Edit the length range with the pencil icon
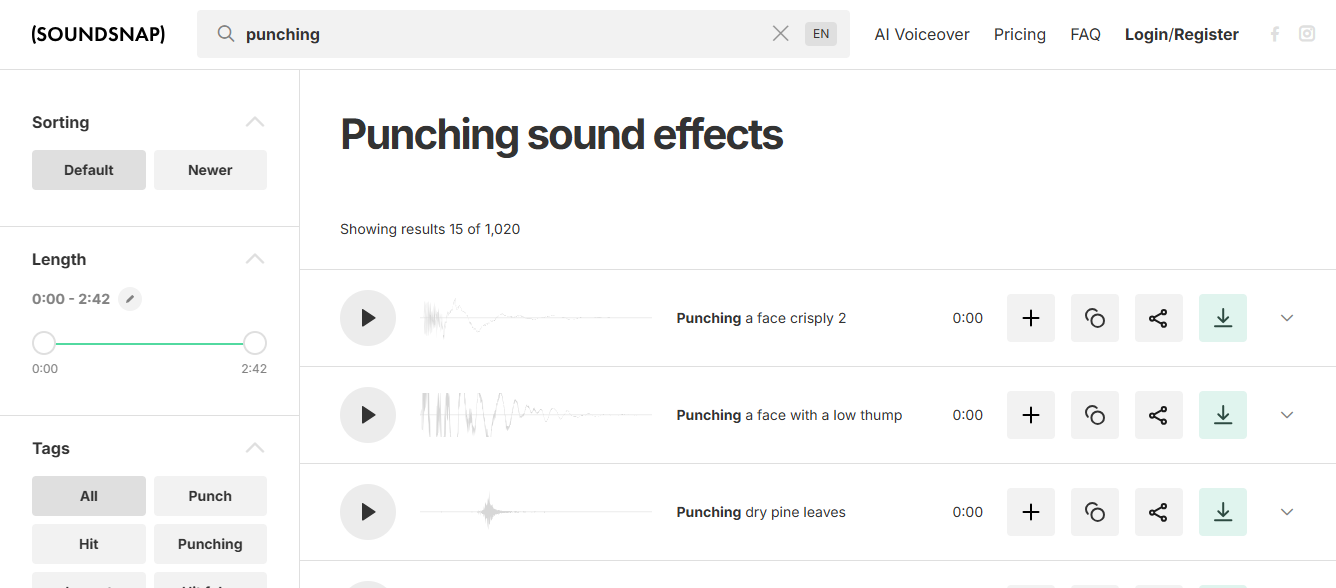Viewport: 1336px width, 588px height. (129, 298)
